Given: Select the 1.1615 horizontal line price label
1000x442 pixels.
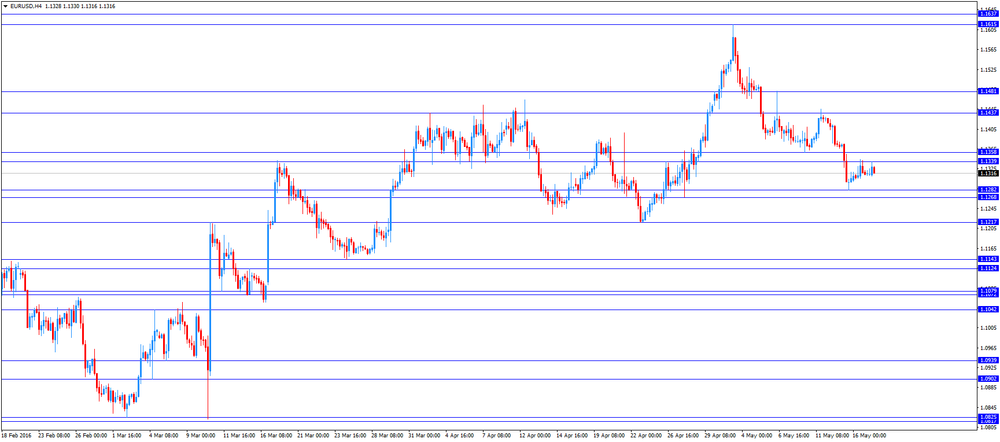Looking at the screenshot, I should tap(987, 24).
